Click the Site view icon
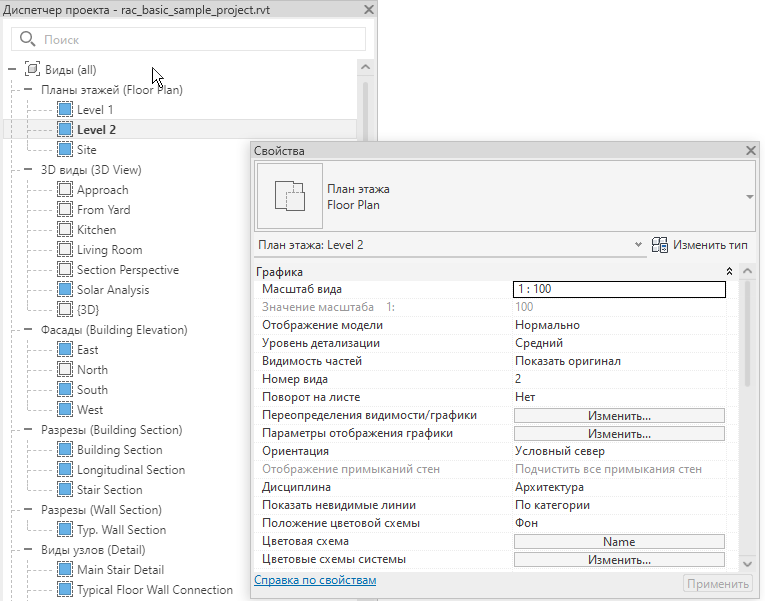This screenshot has width=765, height=601. [65, 149]
